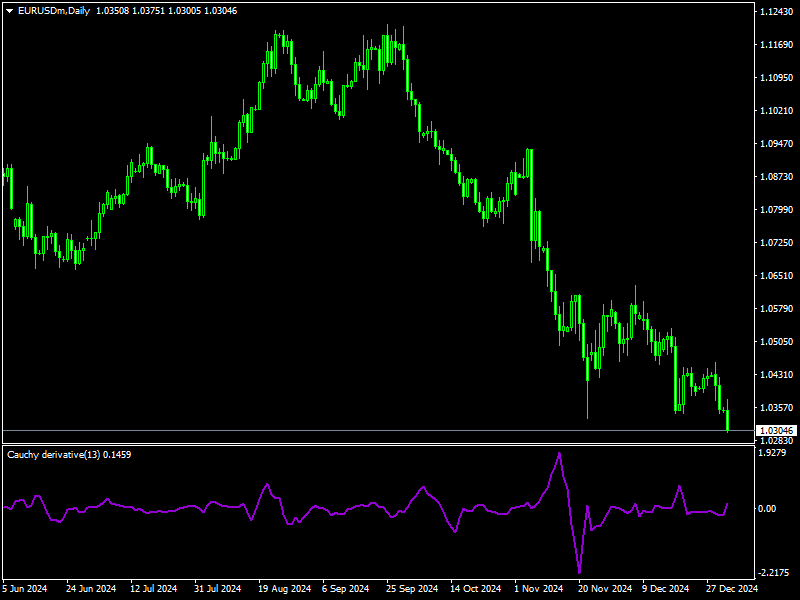This screenshot has height=600, width=800.
Task: Select the 0.00 zero level of indicator
Action: point(766,508)
